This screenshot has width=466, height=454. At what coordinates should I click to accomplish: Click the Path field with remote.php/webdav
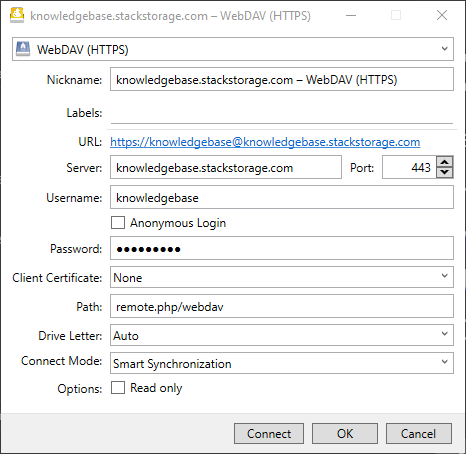282,306
